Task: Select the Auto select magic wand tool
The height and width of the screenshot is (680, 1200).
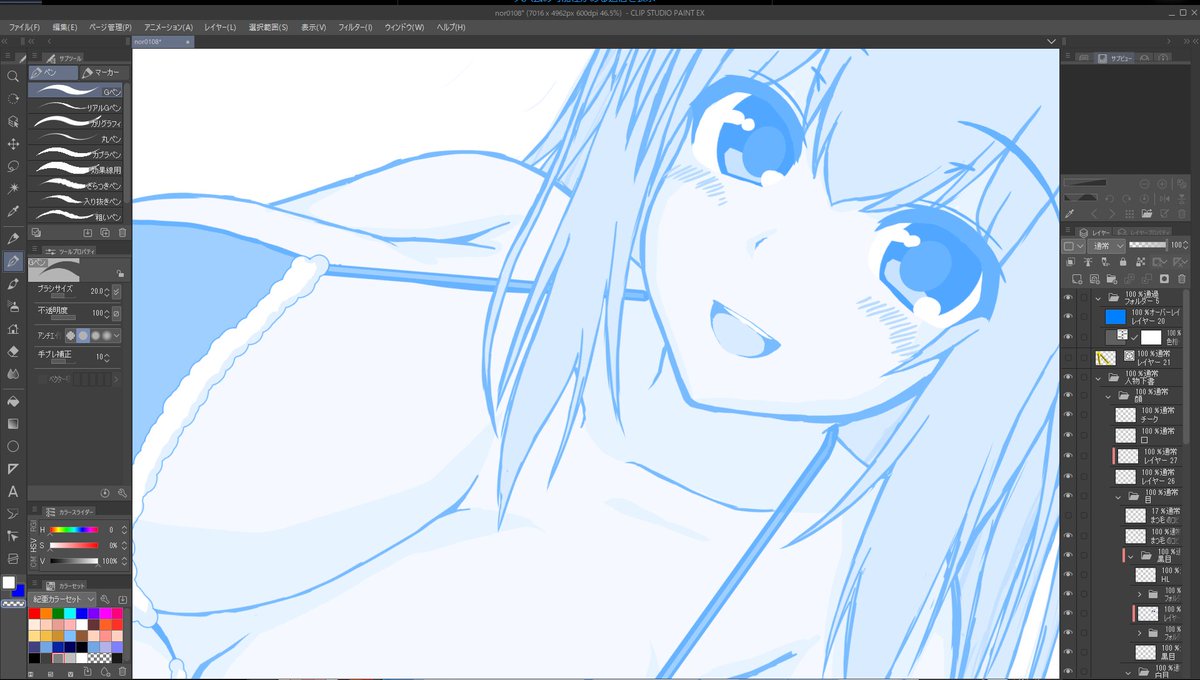Action: point(13,188)
